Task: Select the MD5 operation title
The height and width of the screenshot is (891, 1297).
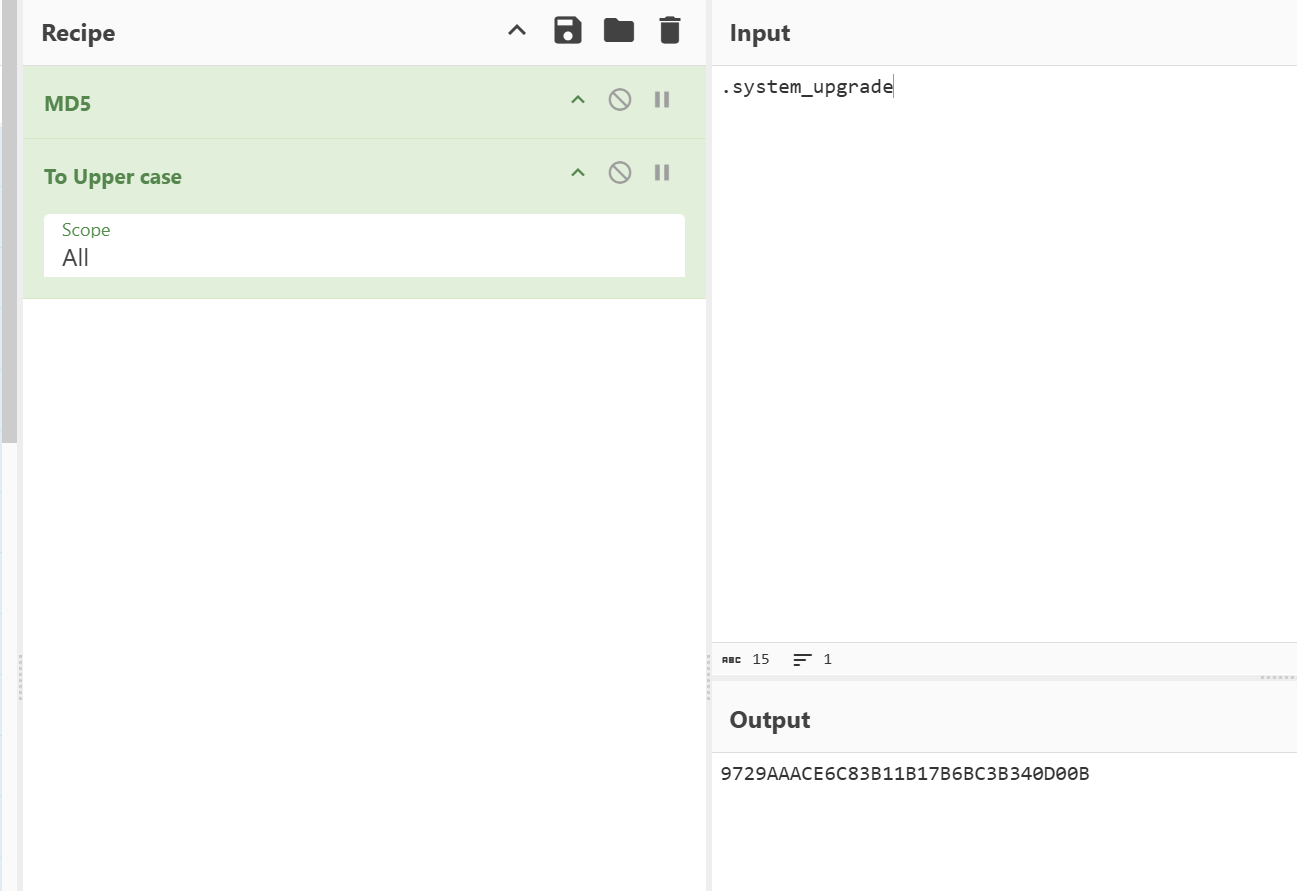Action: pyautogui.click(x=68, y=104)
